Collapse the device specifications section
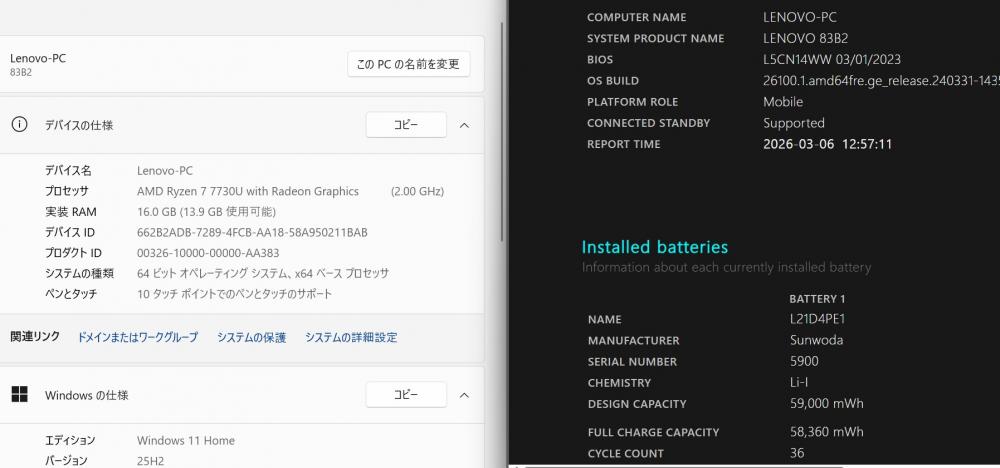The image size is (1000, 468). [x=464, y=125]
